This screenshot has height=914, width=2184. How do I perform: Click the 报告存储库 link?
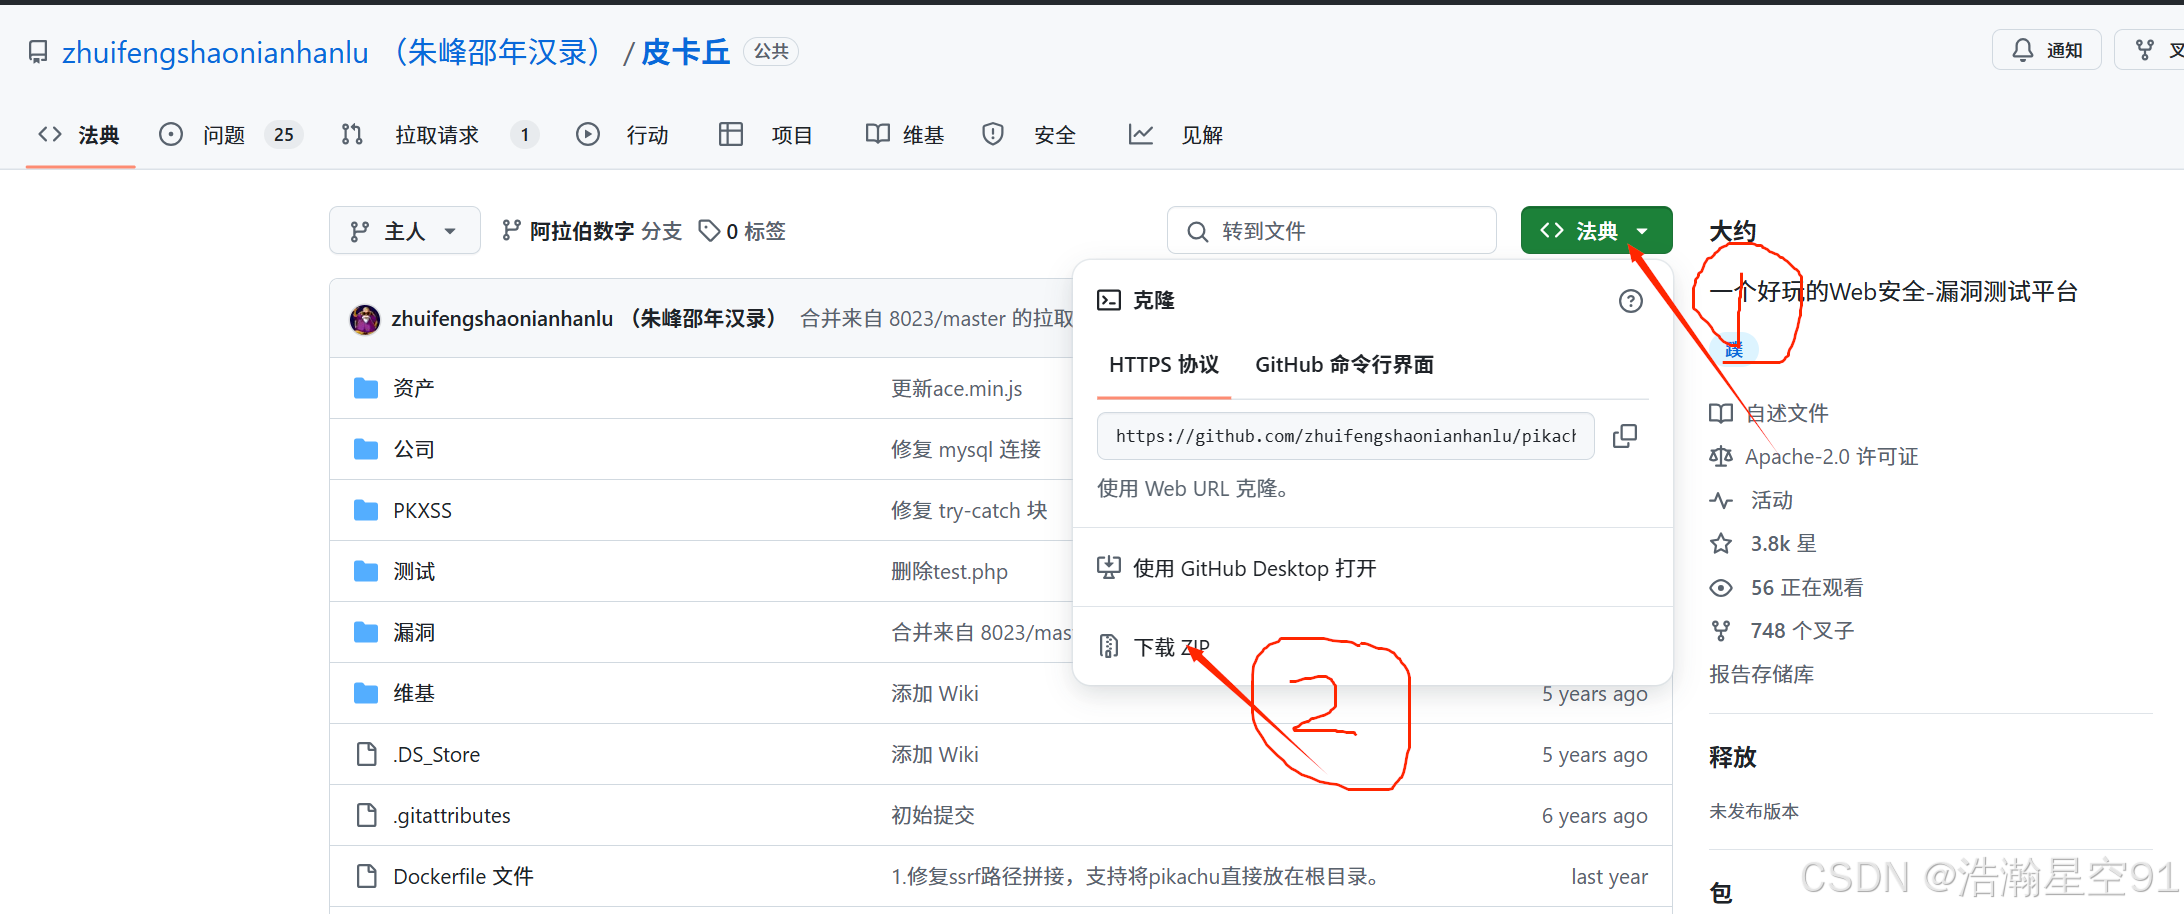pos(1761,675)
